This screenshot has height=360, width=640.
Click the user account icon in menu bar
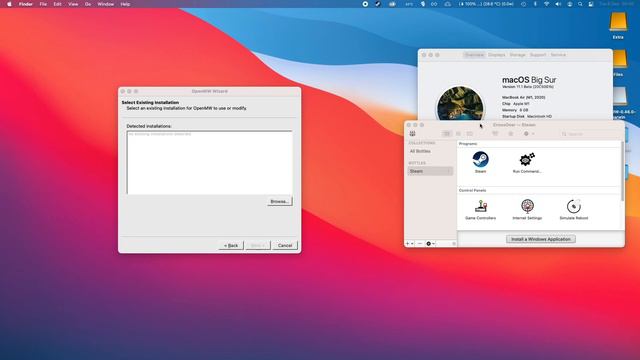[569, 4]
